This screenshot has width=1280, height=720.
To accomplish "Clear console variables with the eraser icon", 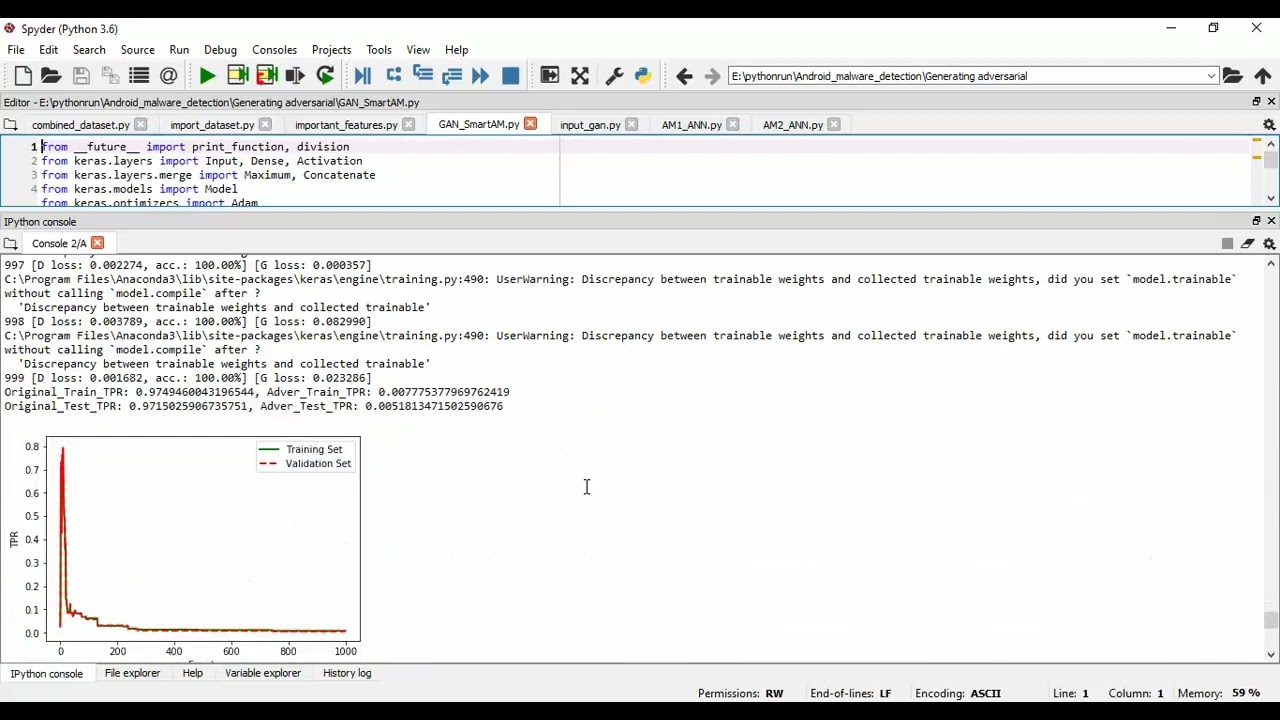I will pos(1248,243).
